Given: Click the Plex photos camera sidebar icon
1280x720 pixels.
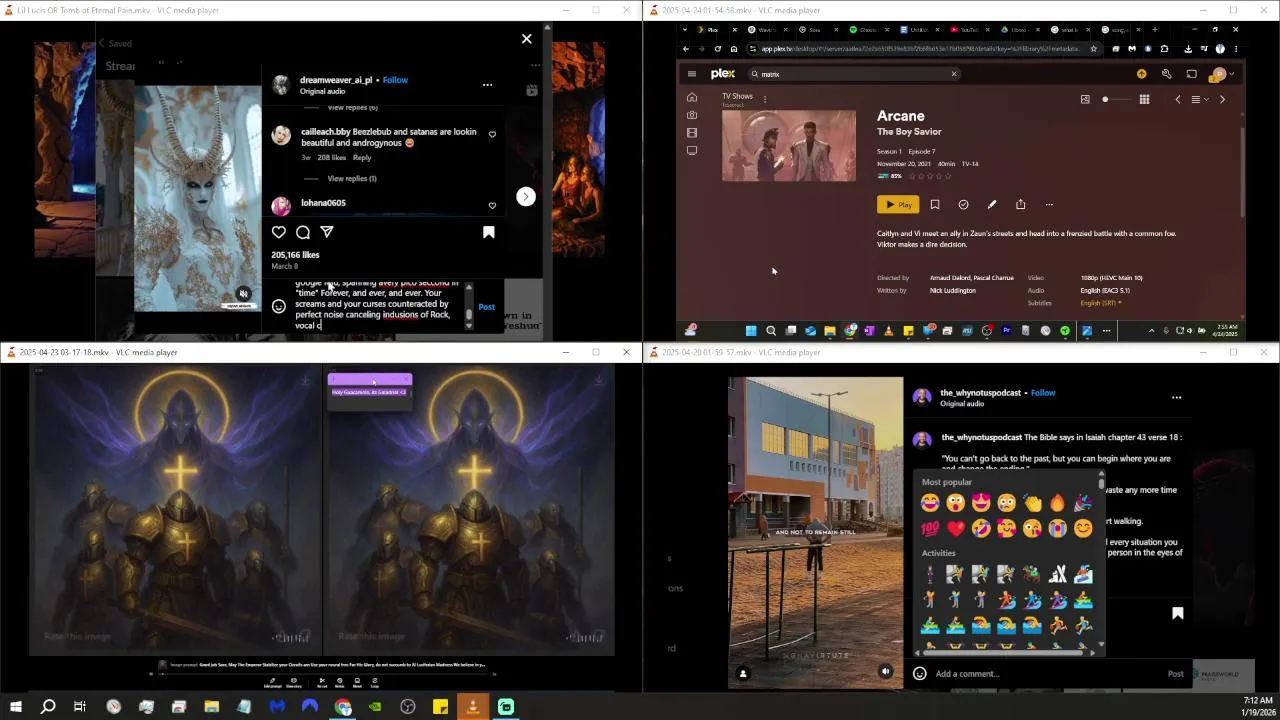Looking at the screenshot, I should 691,115.
